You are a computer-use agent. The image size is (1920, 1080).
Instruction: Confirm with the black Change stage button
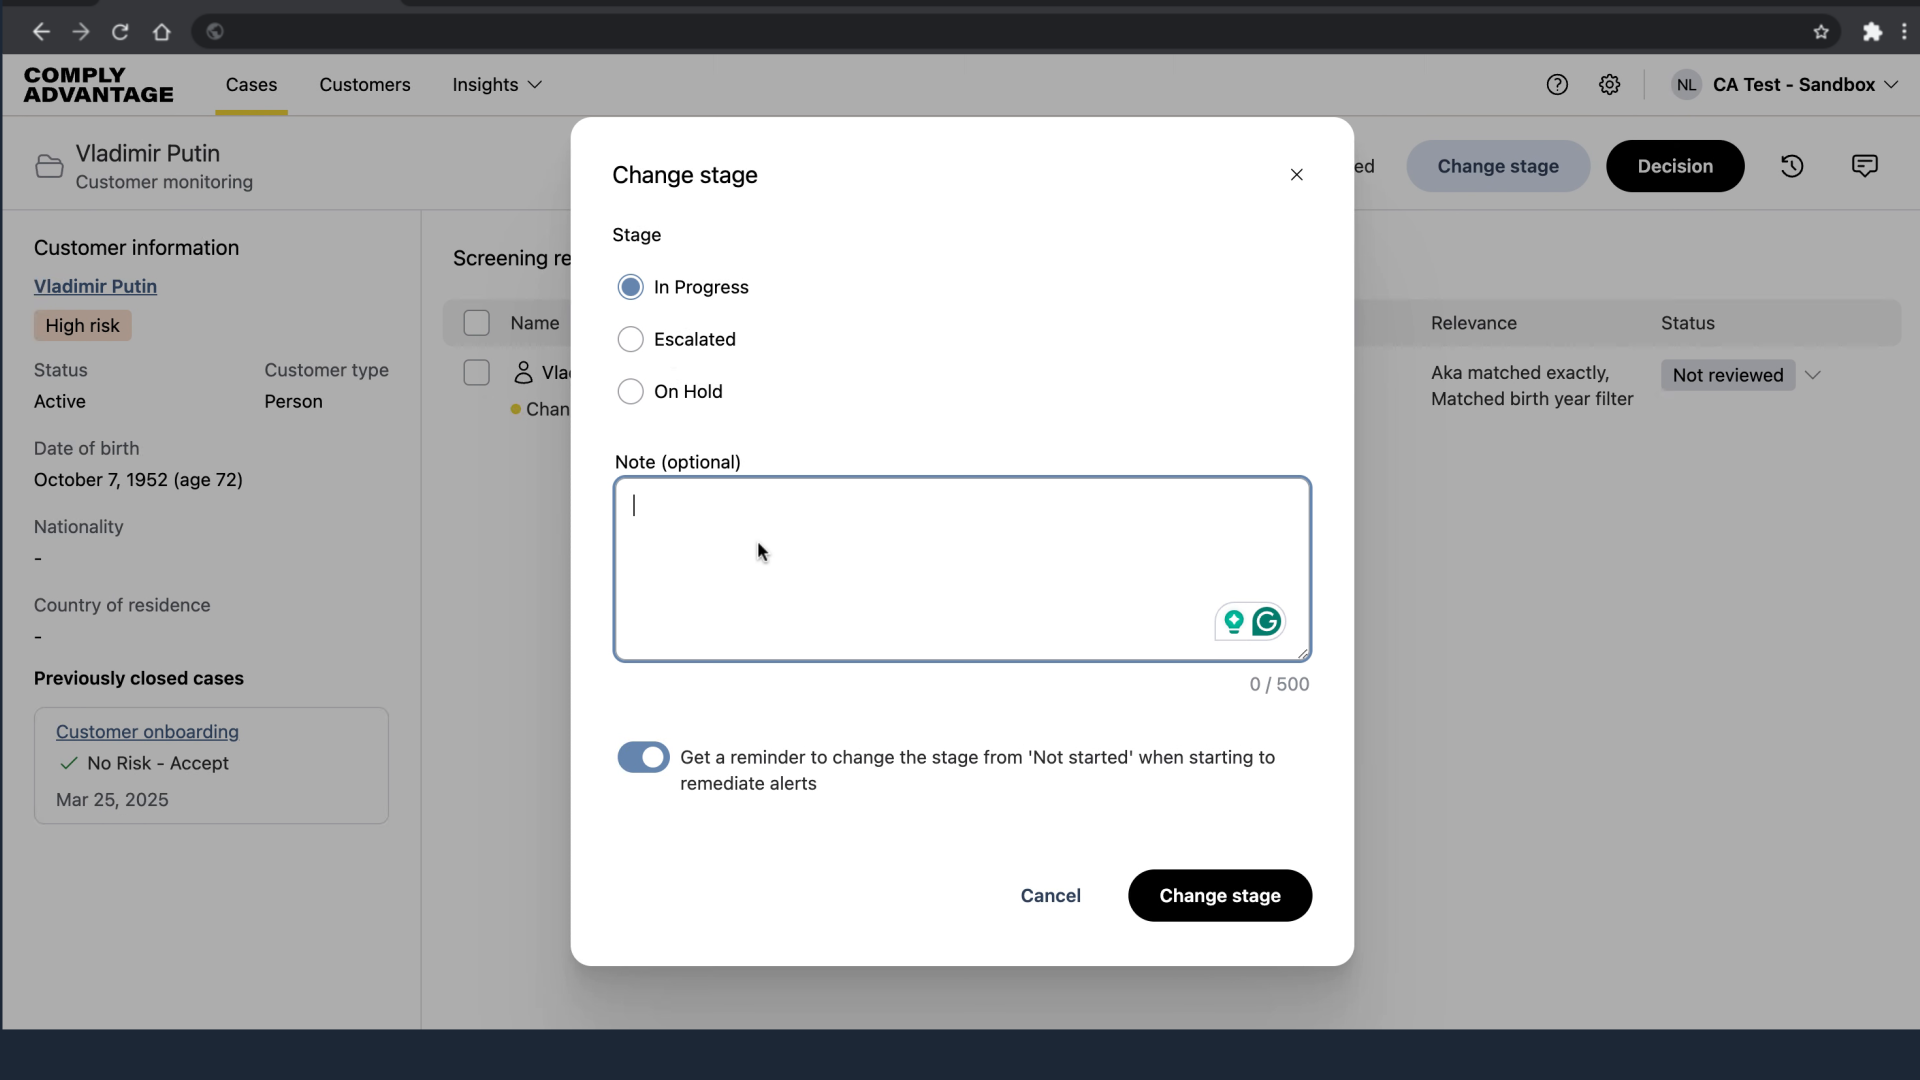click(x=1219, y=896)
